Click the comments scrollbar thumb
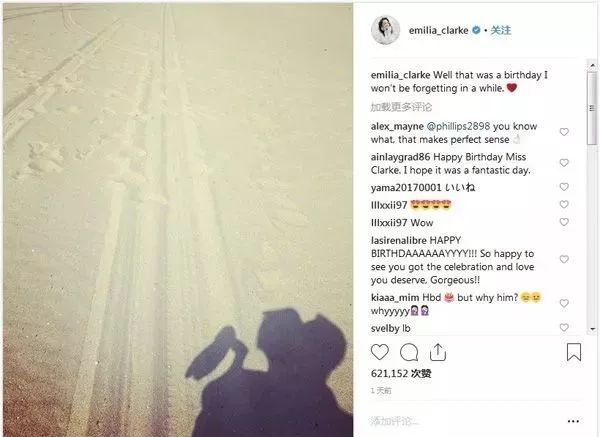Screen dimensions: 600x437 click(592, 108)
